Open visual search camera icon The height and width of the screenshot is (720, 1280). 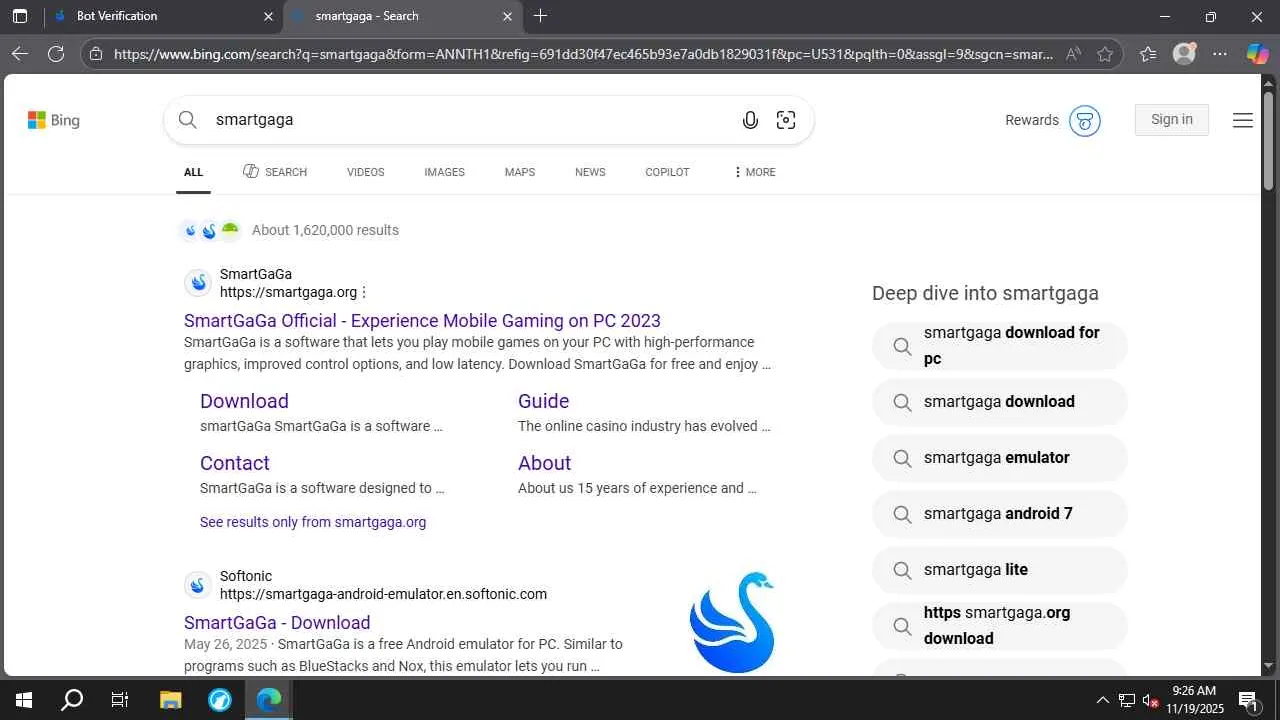[x=786, y=120]
